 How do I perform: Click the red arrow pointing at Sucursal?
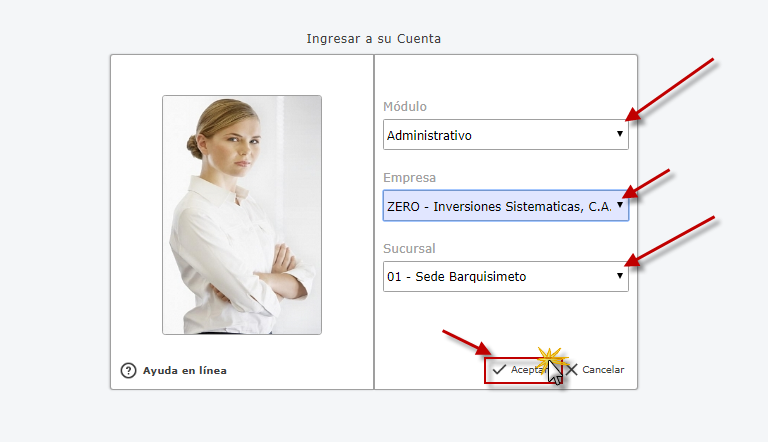pyautogui.click(x=676, y=241)
